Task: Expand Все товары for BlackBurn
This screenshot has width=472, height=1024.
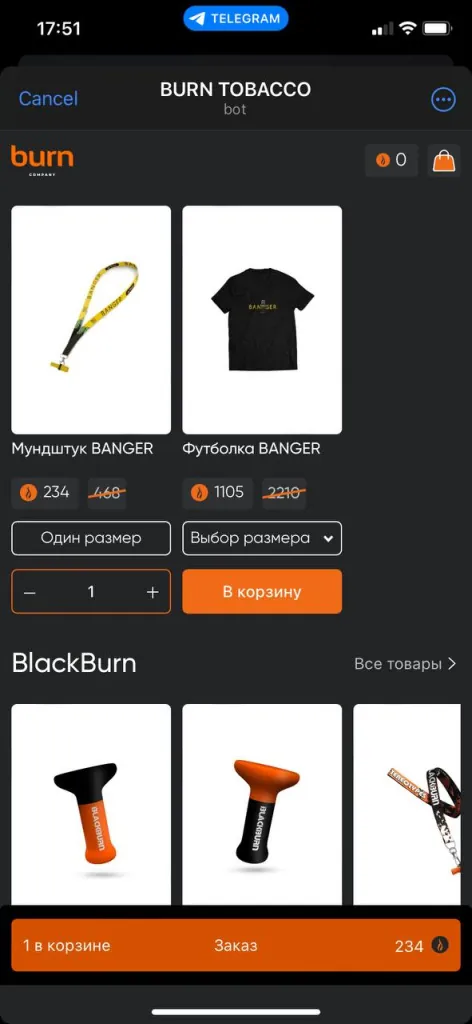Action: point(405,664)
